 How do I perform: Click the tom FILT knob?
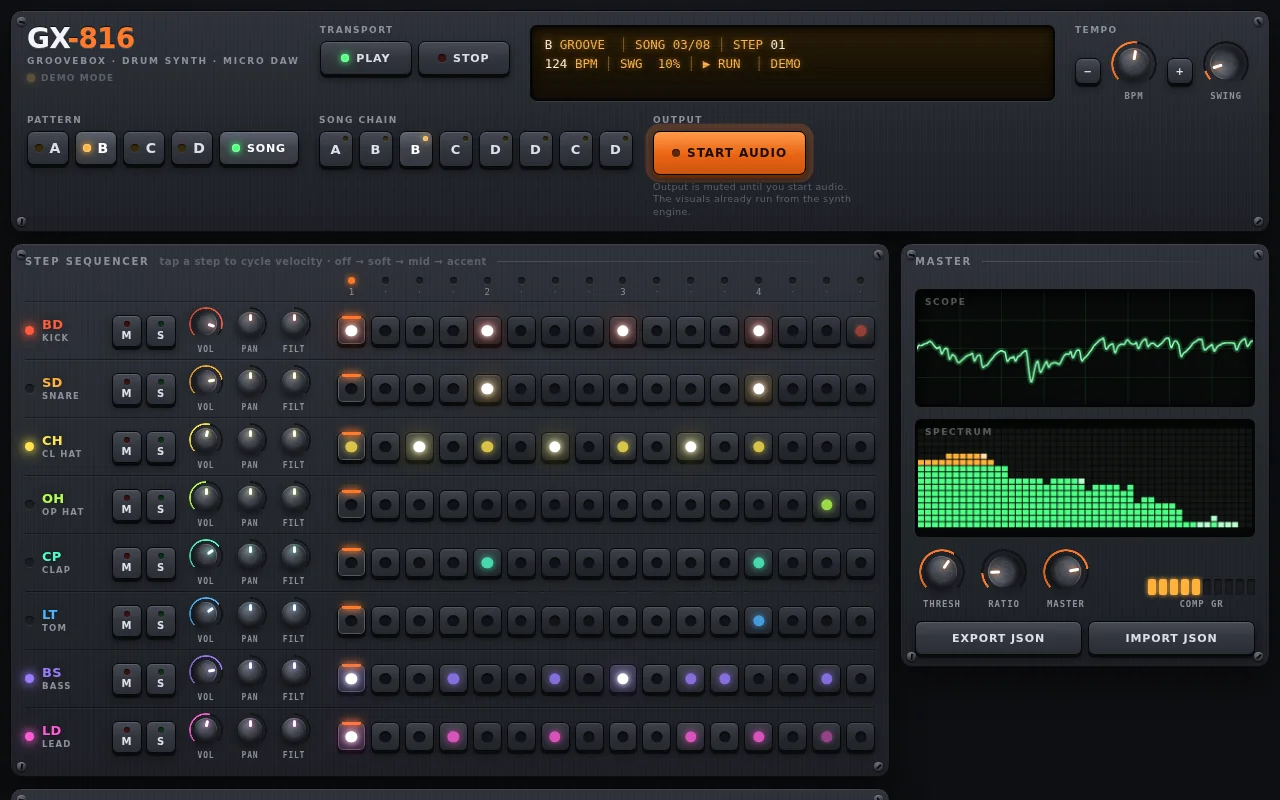(294, 612)
